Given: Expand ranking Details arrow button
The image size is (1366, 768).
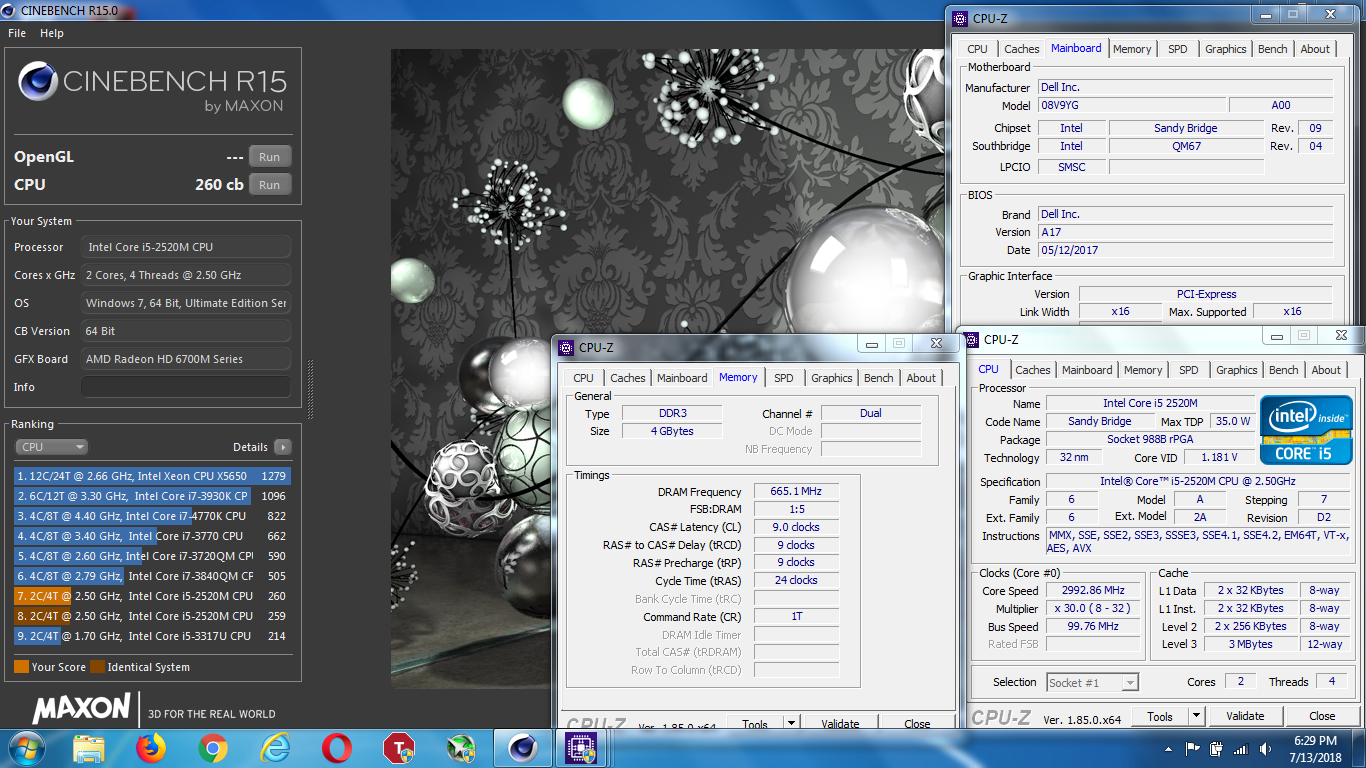Looking at the screenshot, I should coord(283,447).
